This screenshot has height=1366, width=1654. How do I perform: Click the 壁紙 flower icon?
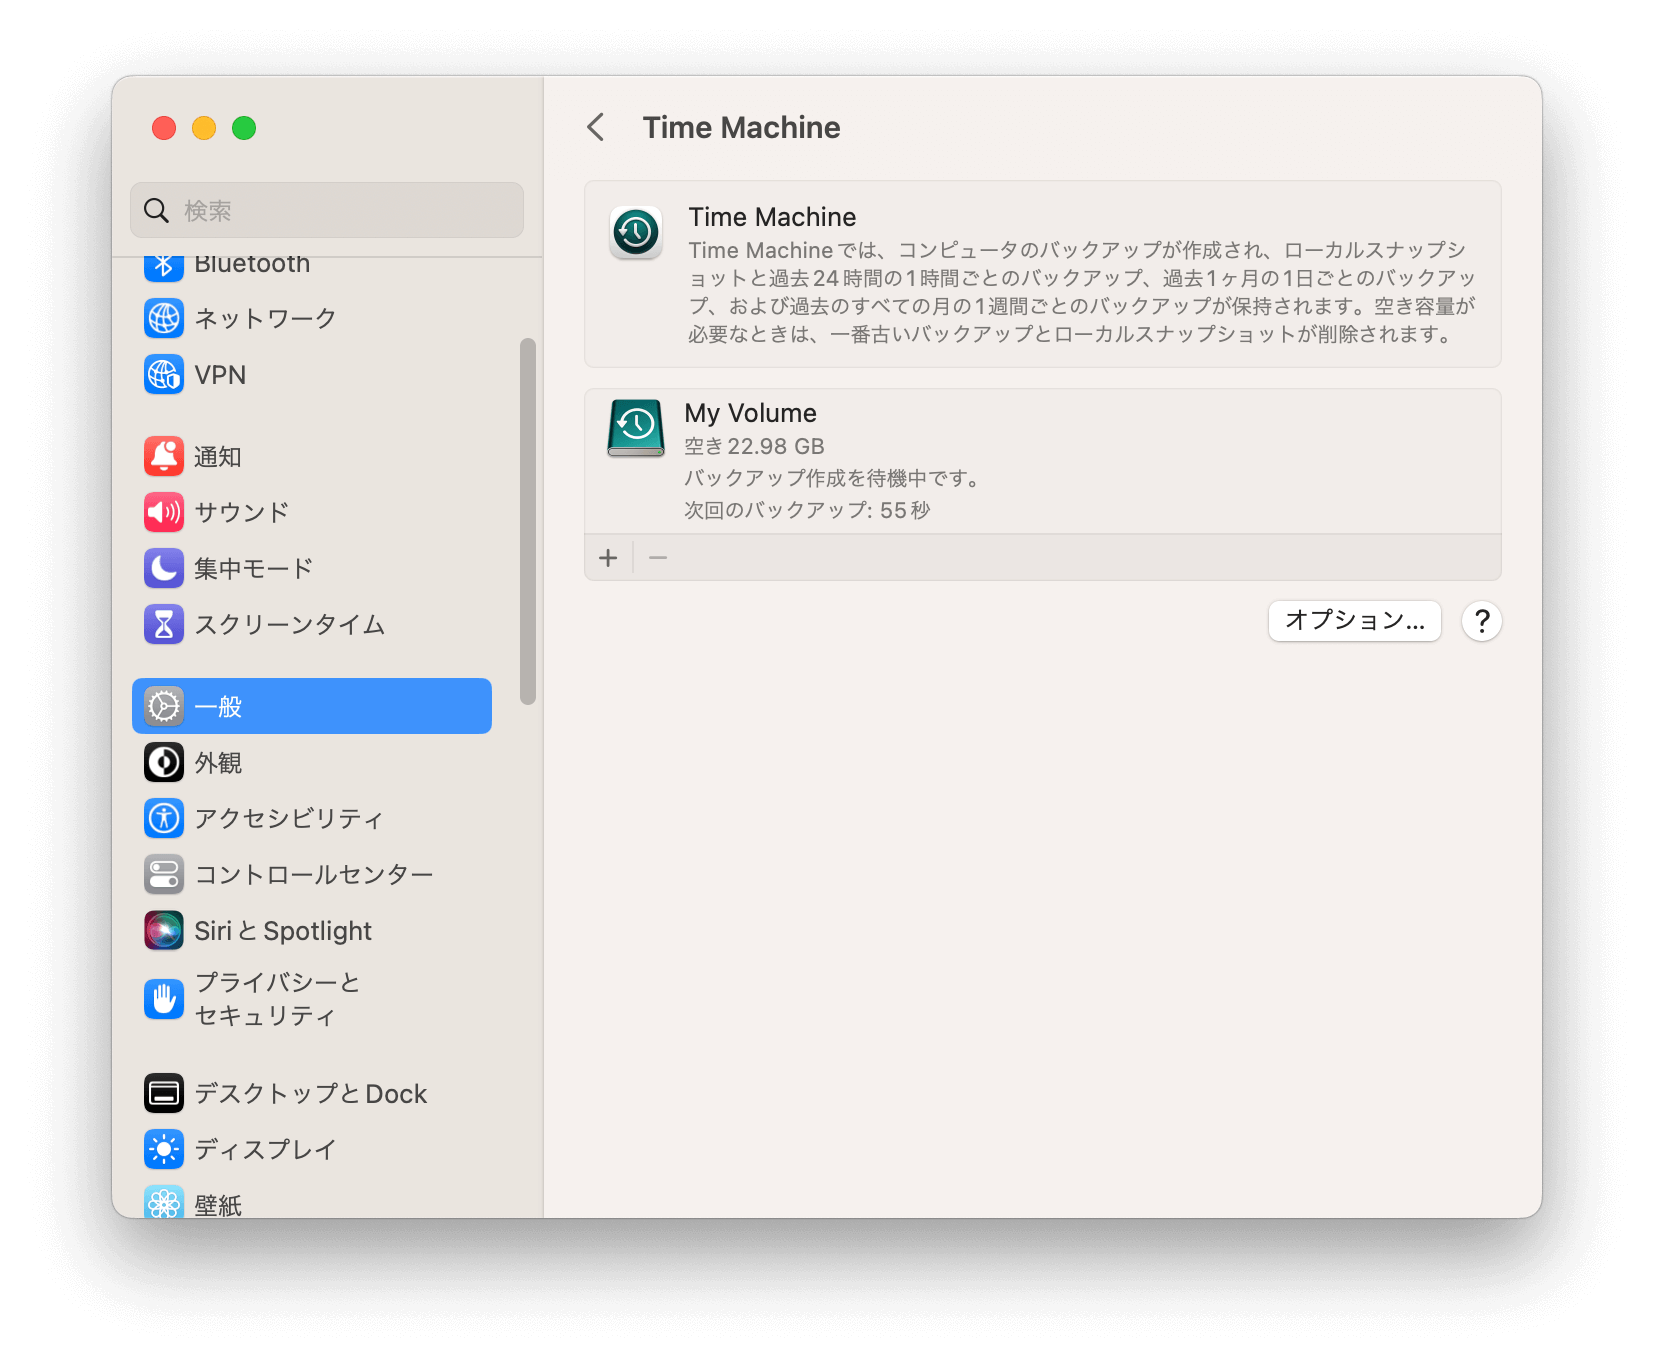(164, 1202)
